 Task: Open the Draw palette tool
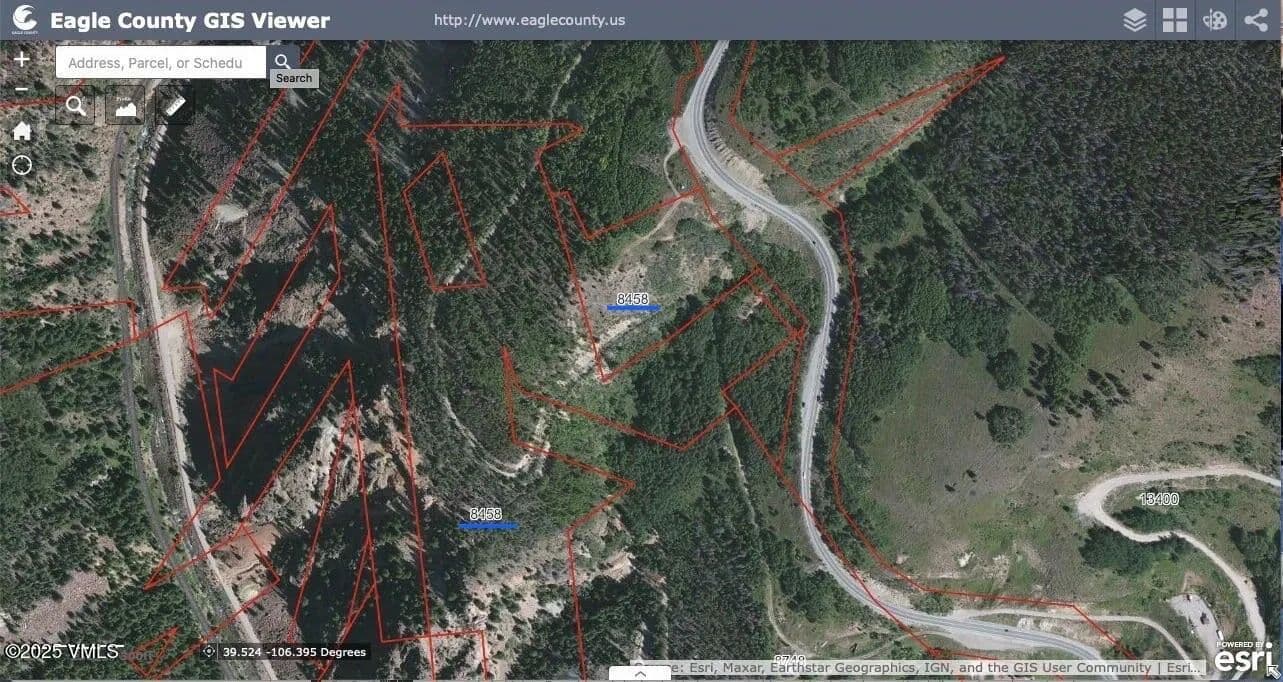1215,20
